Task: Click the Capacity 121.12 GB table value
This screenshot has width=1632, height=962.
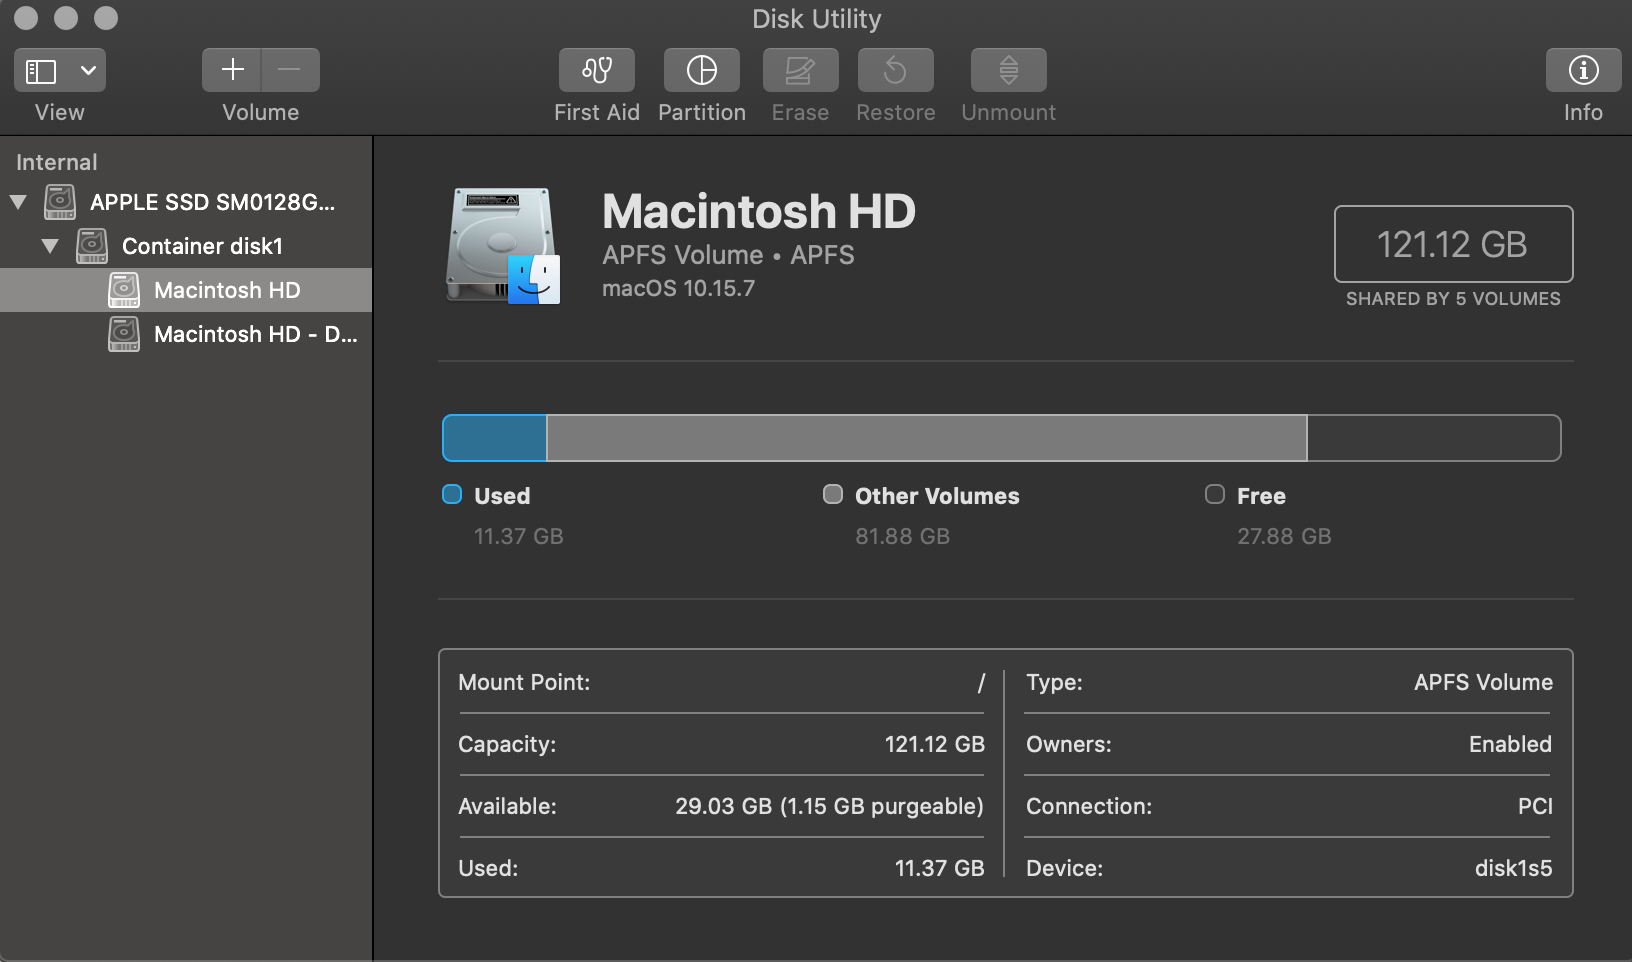Action: (x=935, y=744)
